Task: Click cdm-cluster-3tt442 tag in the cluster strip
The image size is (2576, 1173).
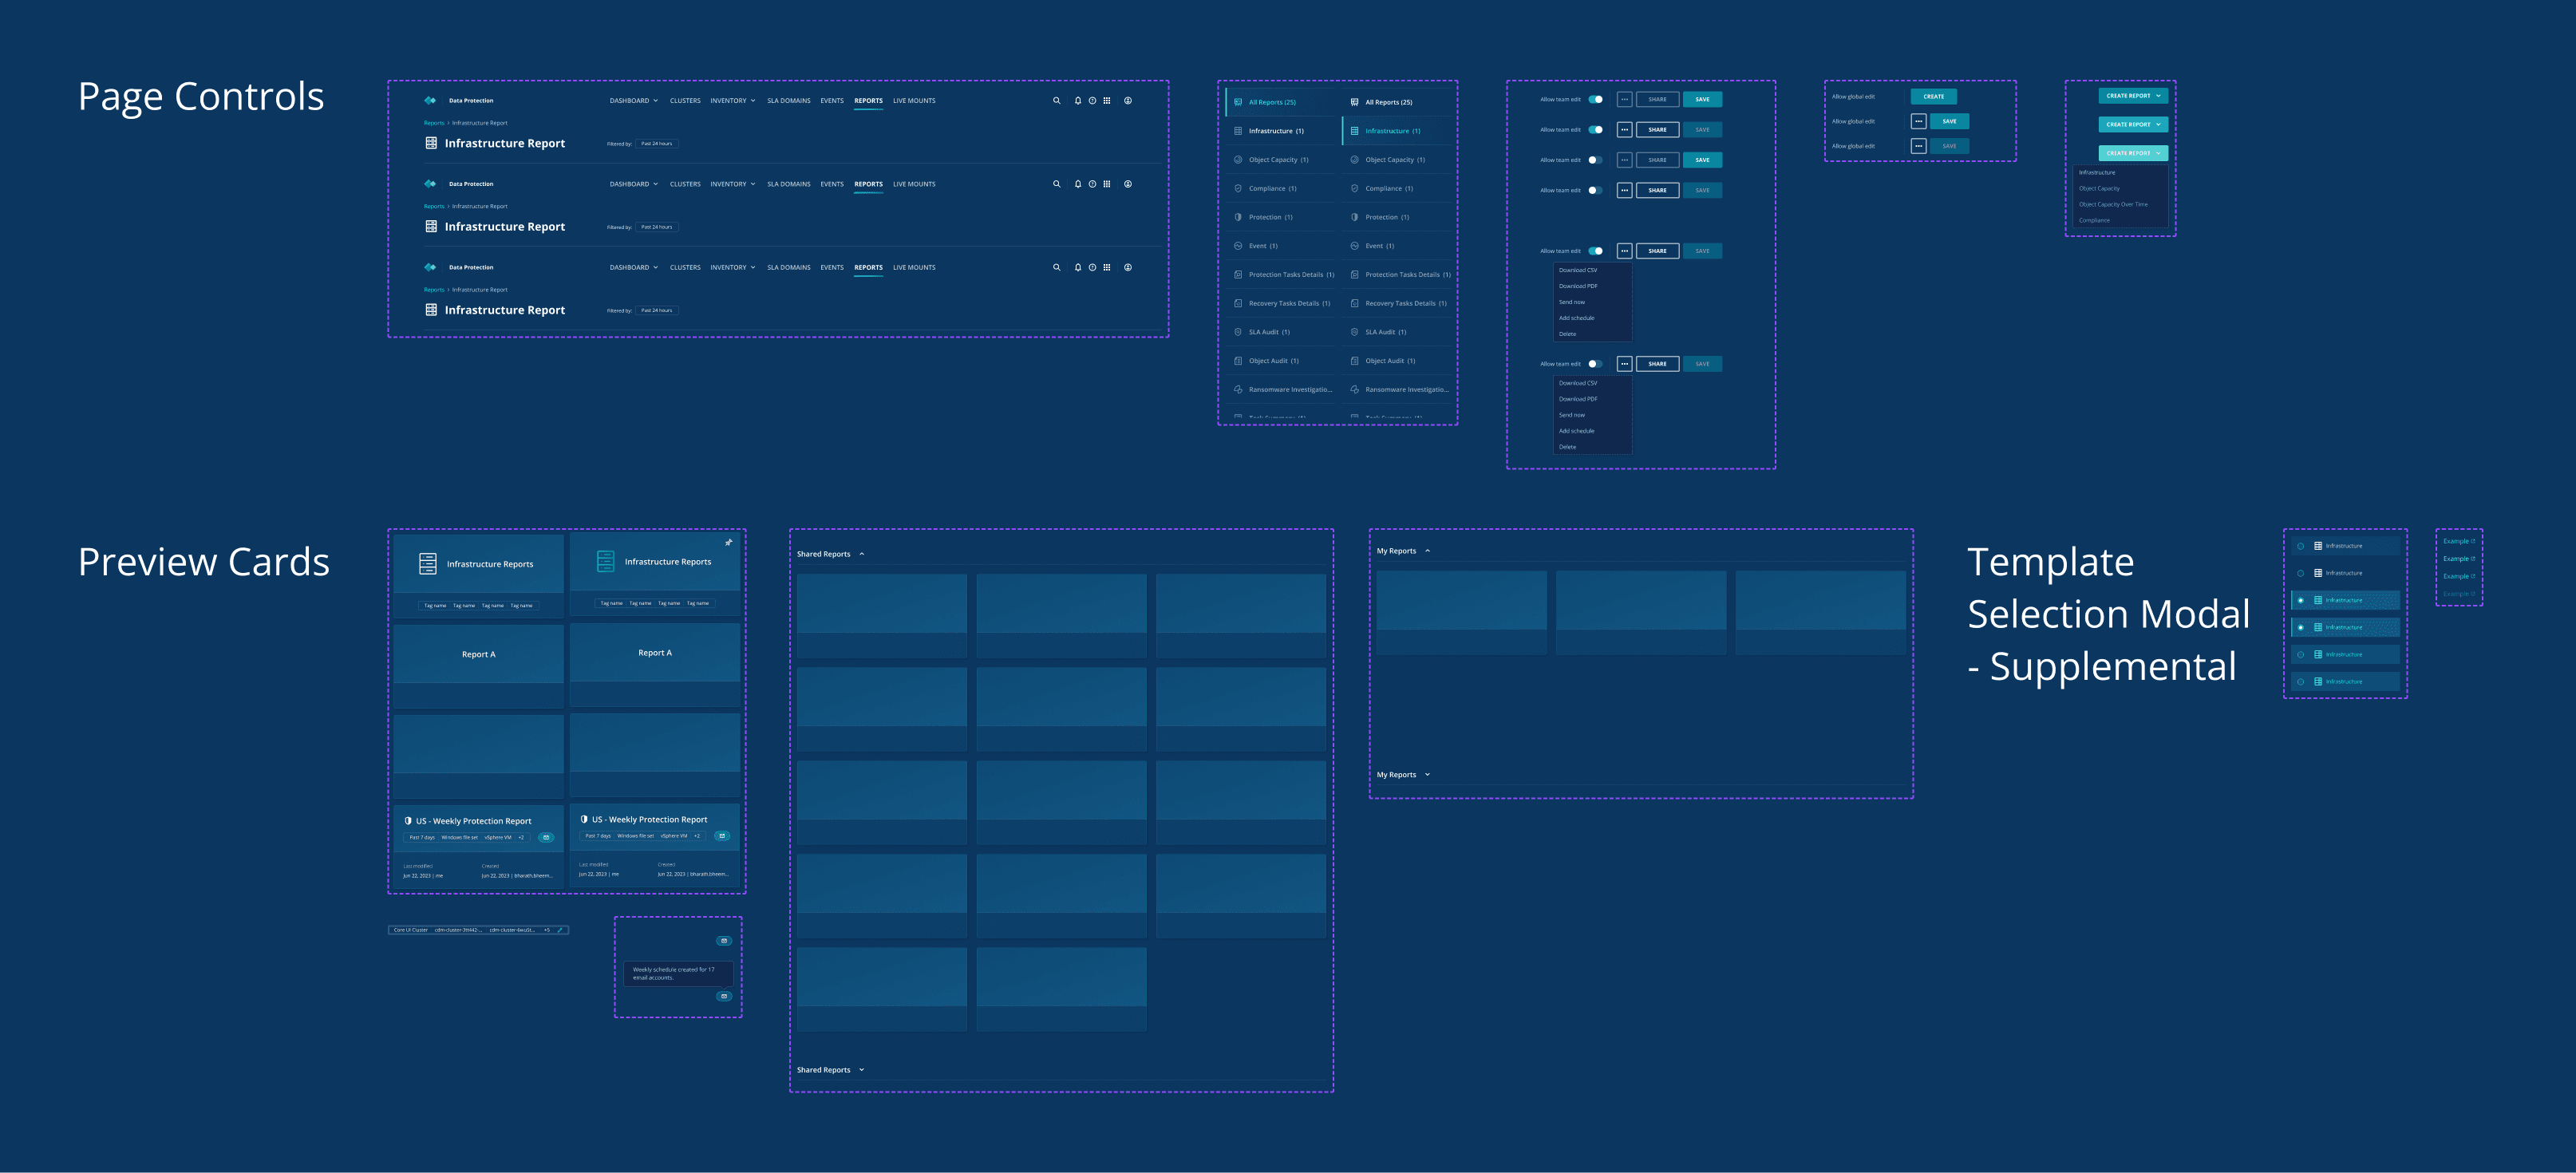Action: 458,930
